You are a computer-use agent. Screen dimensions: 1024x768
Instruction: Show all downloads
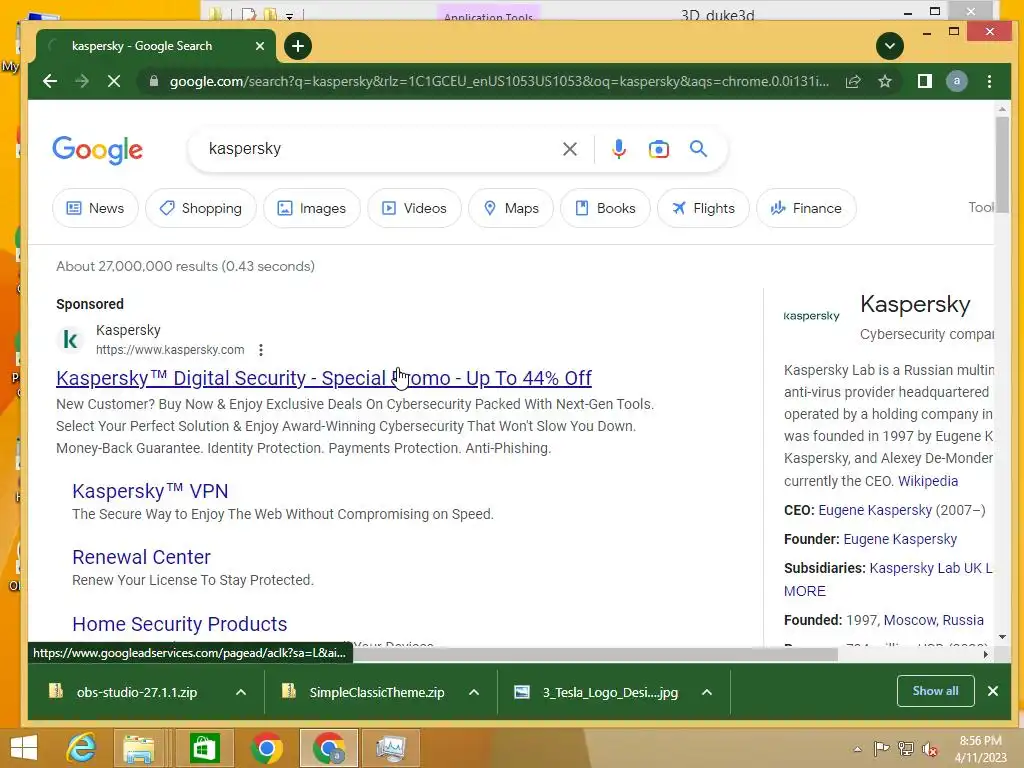pyautogui.click(x=935, y=691)
